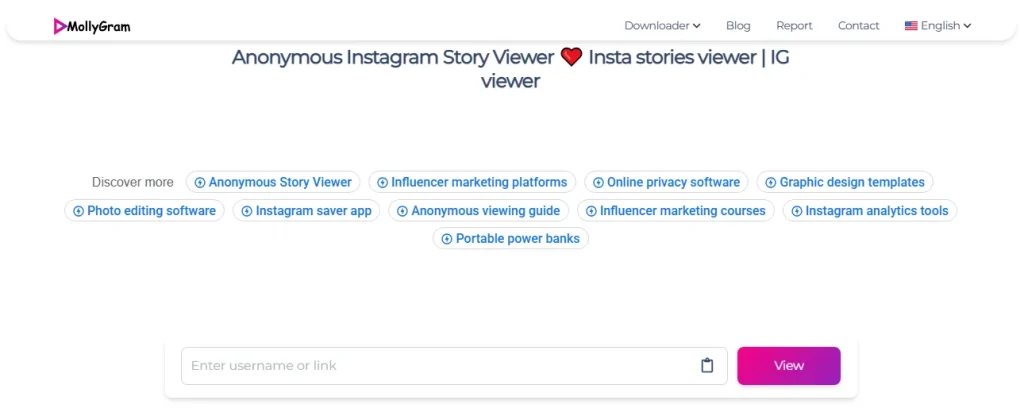Click the plus icon beside Online privacy software
1024x408 pixels.
pyautogui.click(x=598, y=183)
